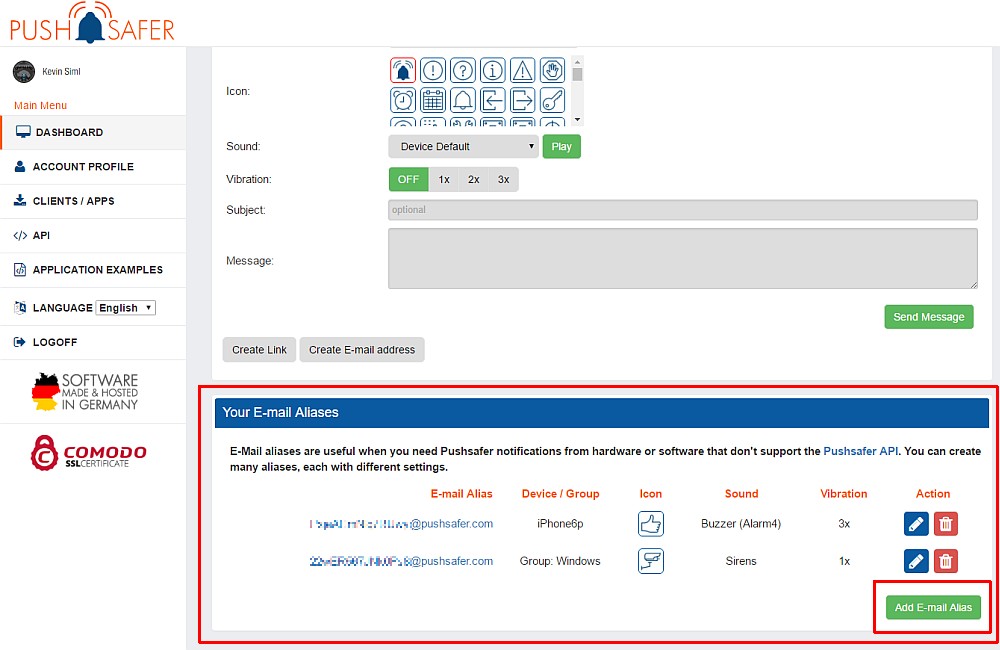Open the alias address in the Group: Windows row
The width and height of the screenshot is (1000, 650).
click(x=401, y=561)
